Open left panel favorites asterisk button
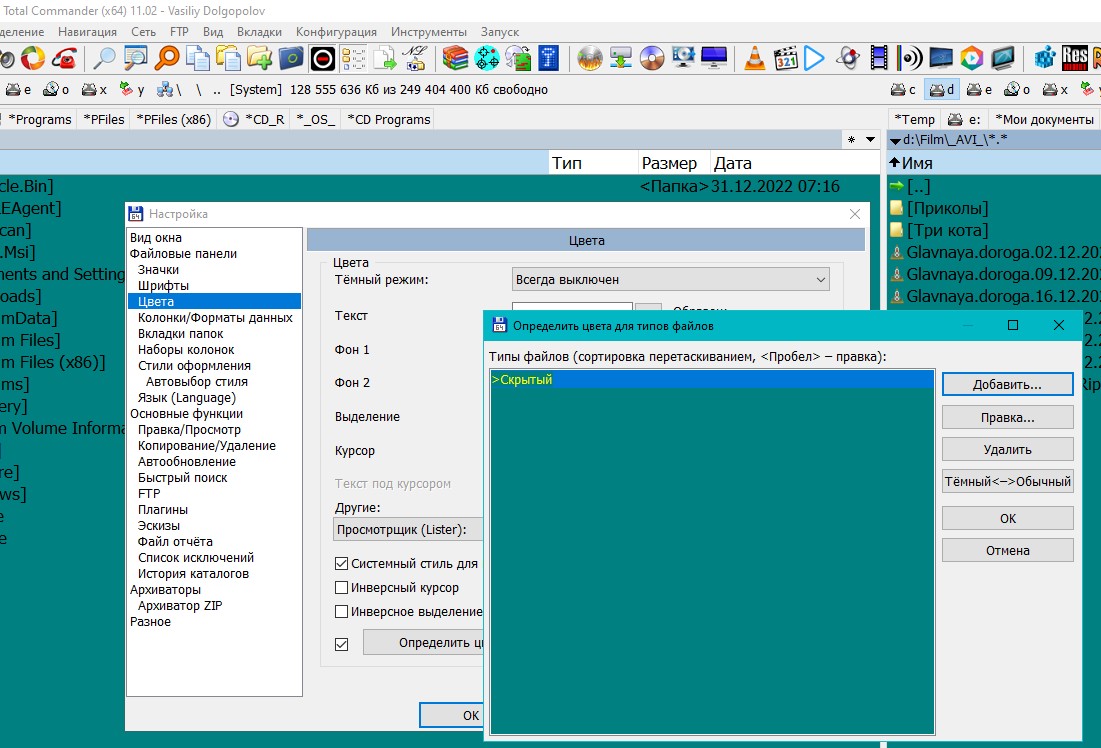Image resolution: width=1101 pixels, height=748 pixels. 851,140
